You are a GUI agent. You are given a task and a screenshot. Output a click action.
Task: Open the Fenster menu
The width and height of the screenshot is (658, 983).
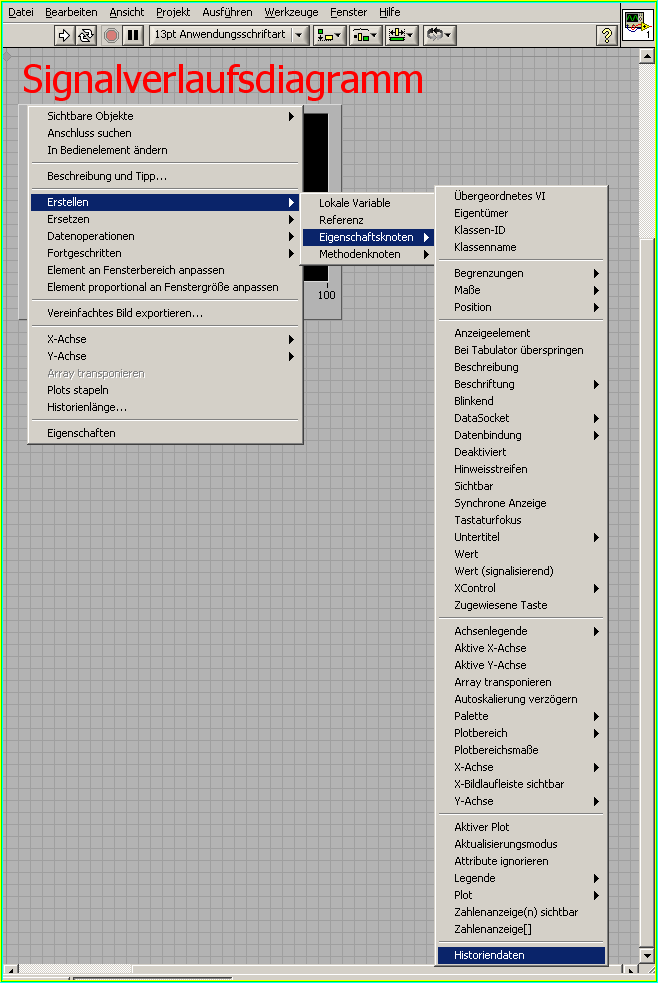[x=348, y=12]
